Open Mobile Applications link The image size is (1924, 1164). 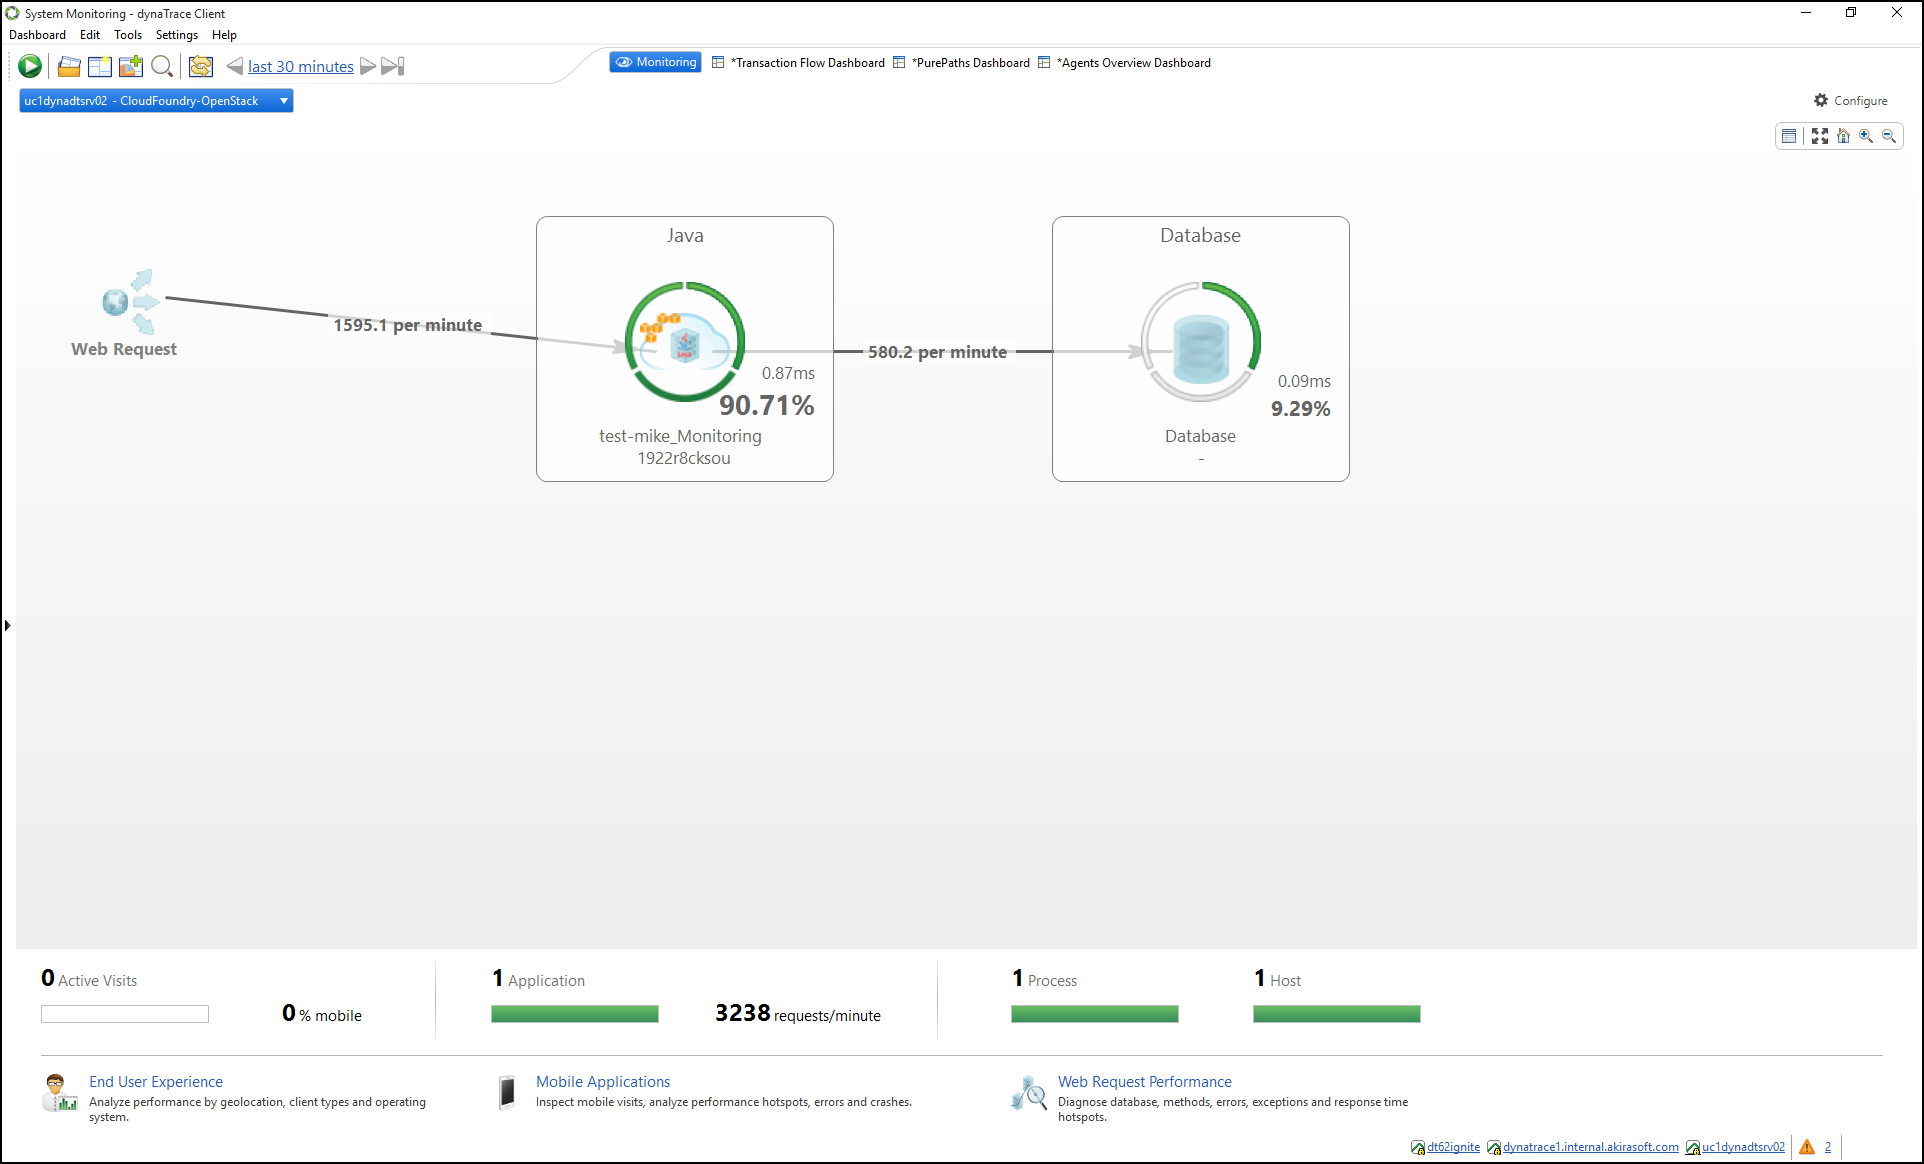(603, 1081)
